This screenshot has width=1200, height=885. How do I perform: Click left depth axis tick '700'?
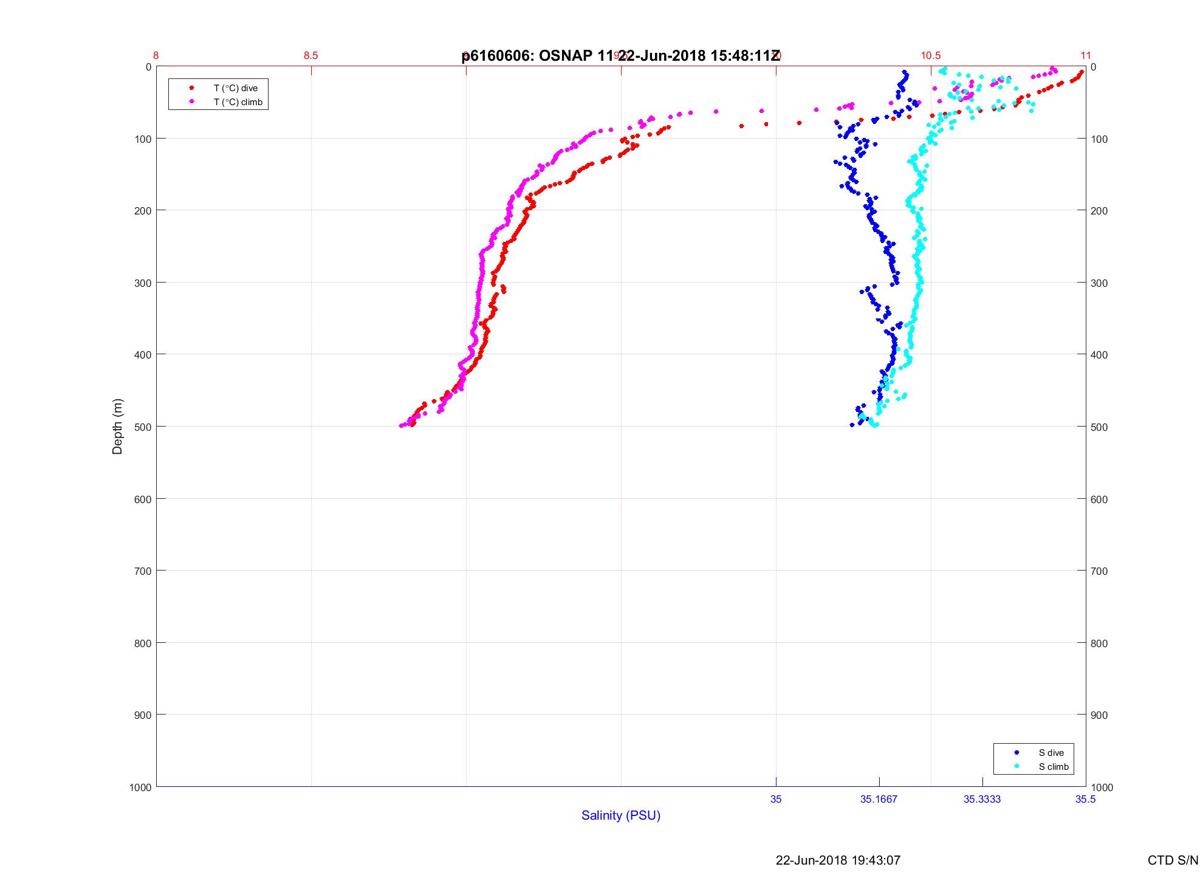142,571
